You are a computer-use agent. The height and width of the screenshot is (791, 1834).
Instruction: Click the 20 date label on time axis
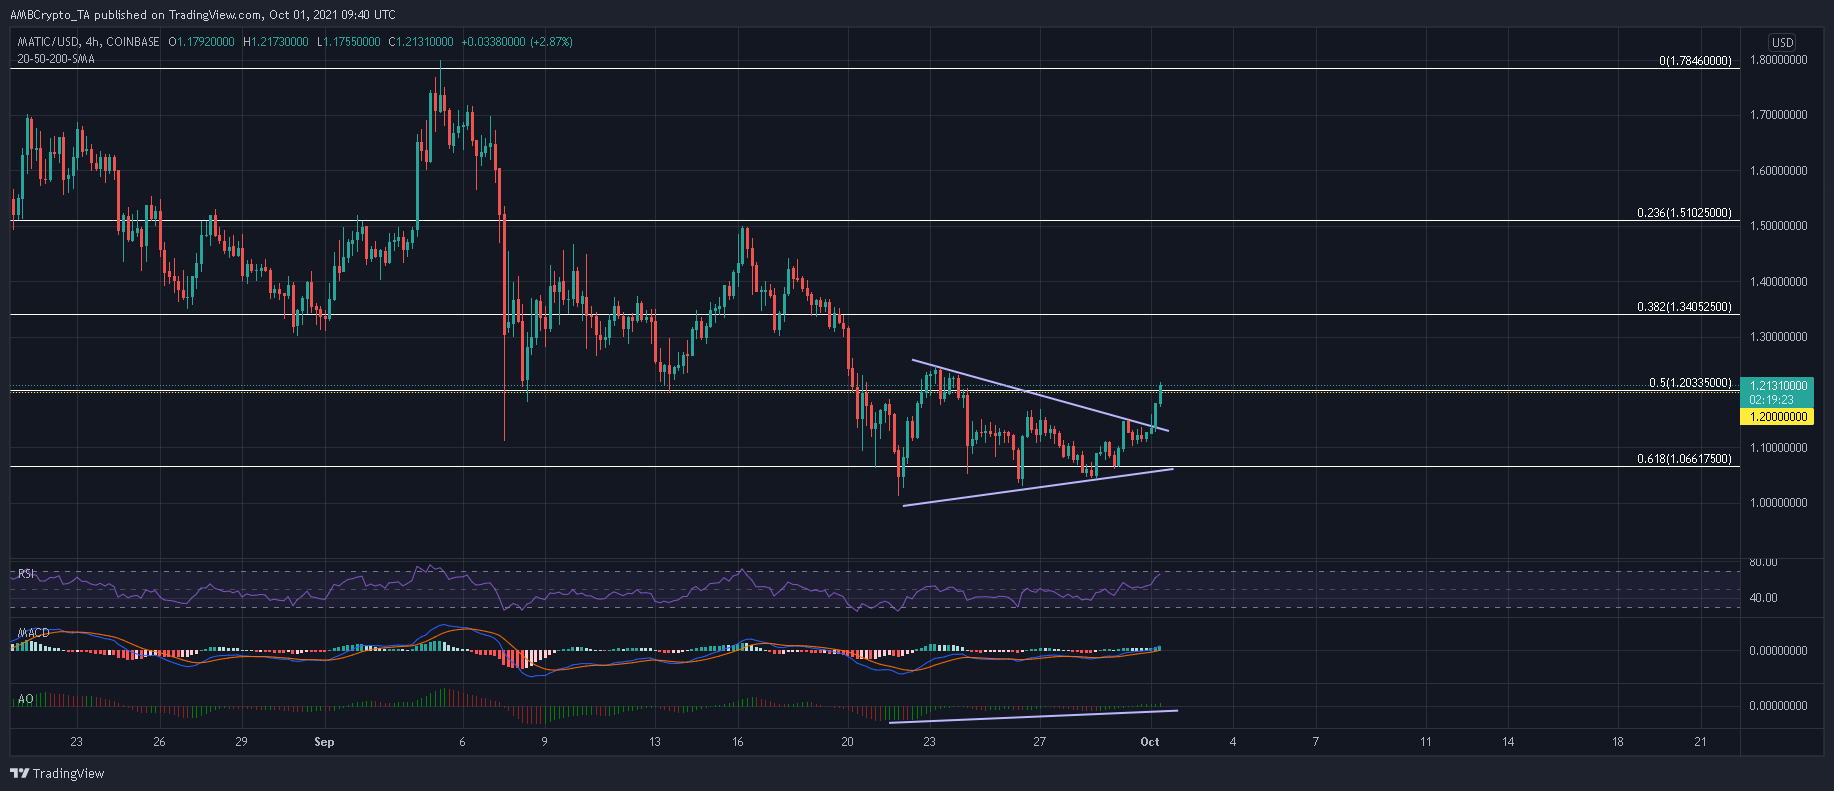(847, 742)
